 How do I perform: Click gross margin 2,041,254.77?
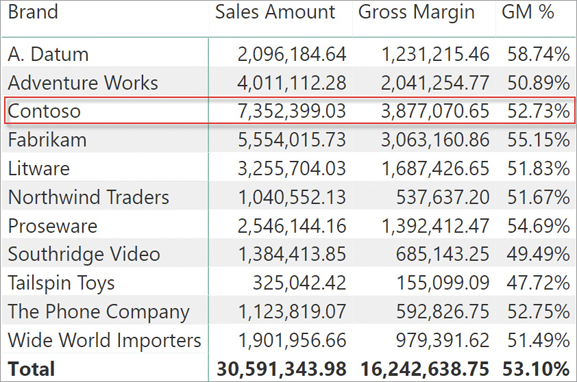[x=435, y=83]
